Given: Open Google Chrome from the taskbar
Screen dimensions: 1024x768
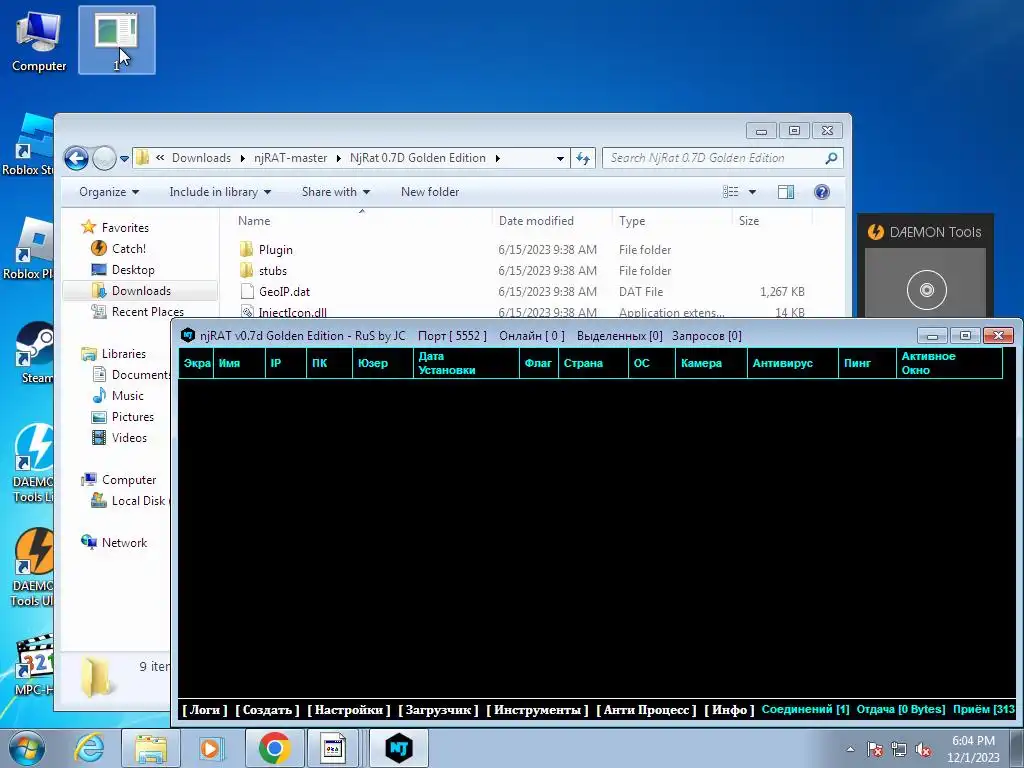Looking at the screenshot, I should coord(274,748).
